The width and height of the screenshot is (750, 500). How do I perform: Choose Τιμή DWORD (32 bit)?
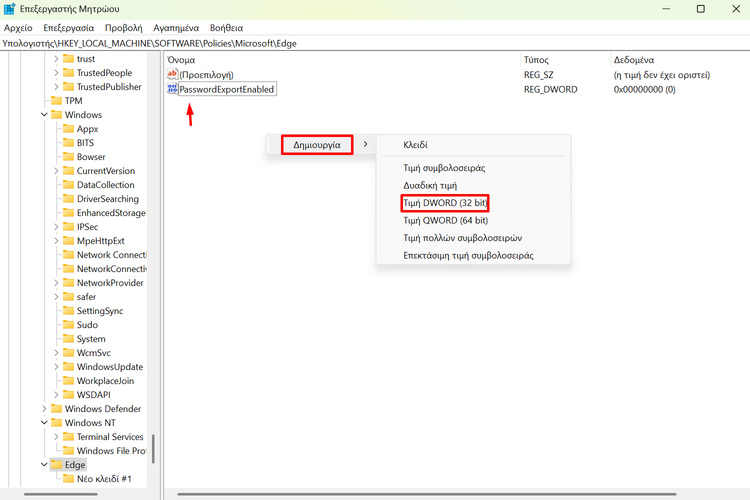(x=445, y=203)
